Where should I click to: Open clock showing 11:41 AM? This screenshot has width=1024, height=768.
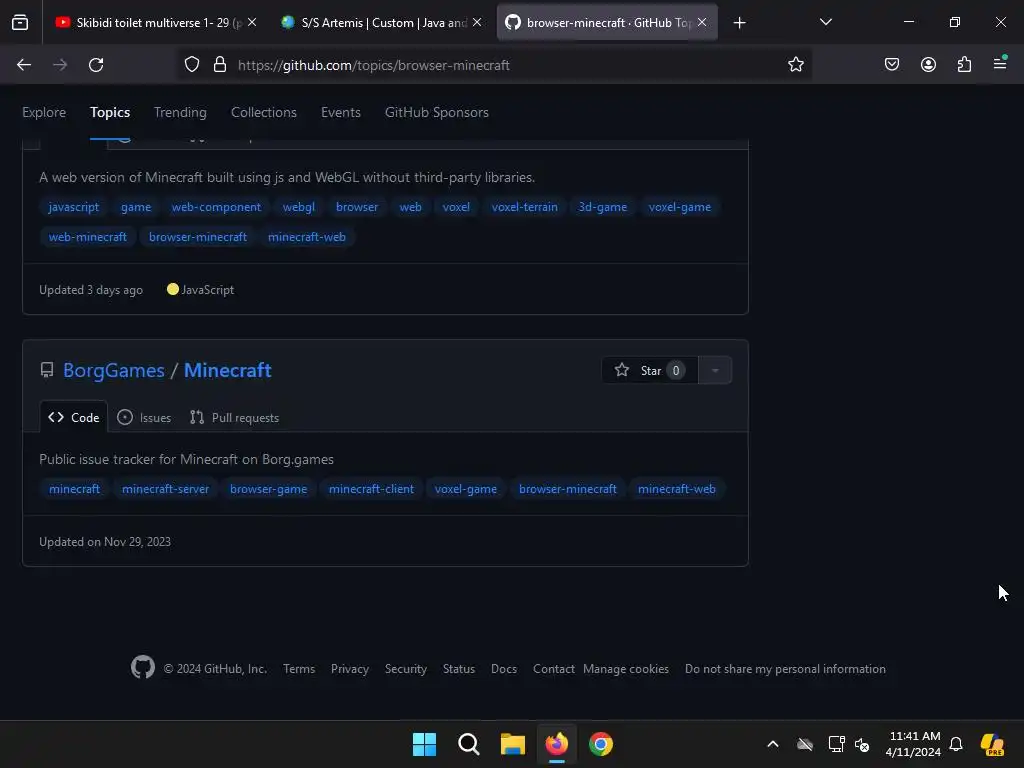914,744
